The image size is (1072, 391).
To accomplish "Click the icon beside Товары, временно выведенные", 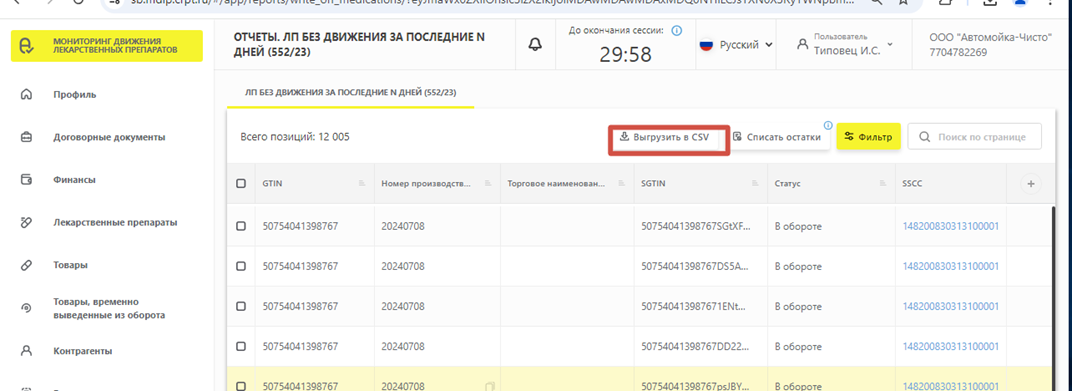I will tap(27, 308).
